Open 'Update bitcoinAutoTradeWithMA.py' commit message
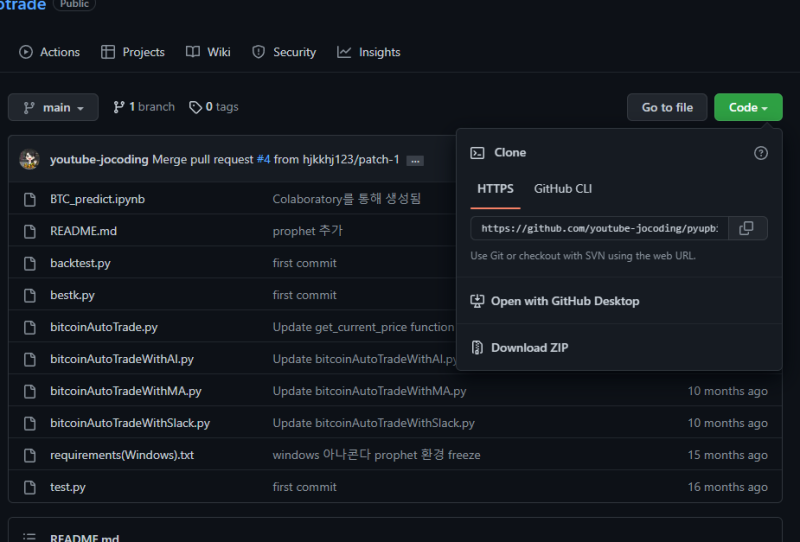800x542 pixels. (369, 391)
